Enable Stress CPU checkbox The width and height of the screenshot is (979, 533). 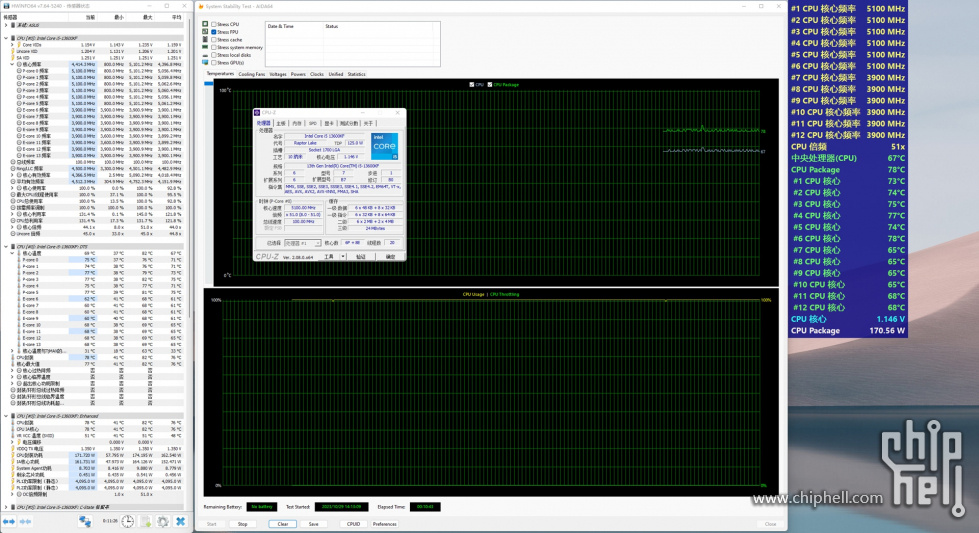point(214,24)
